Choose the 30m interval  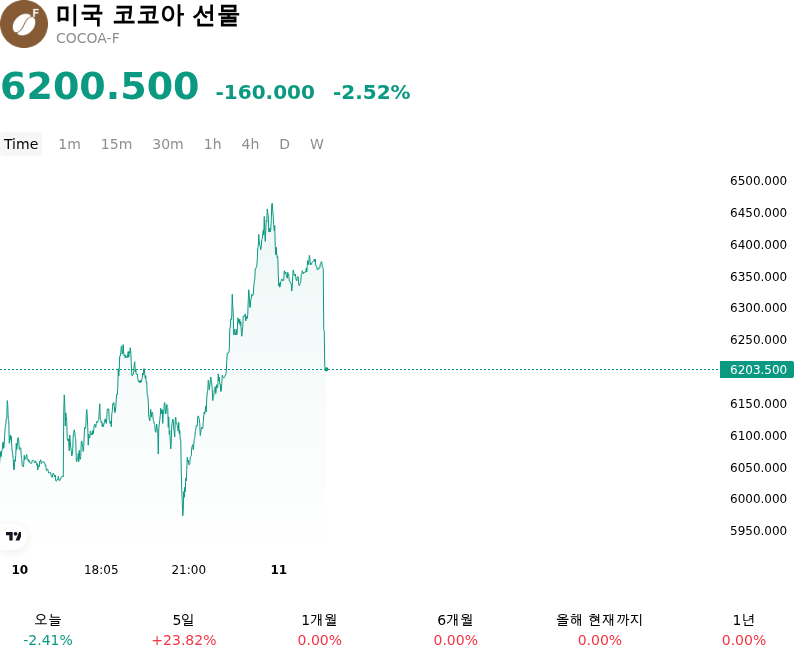tap(168, 144)
